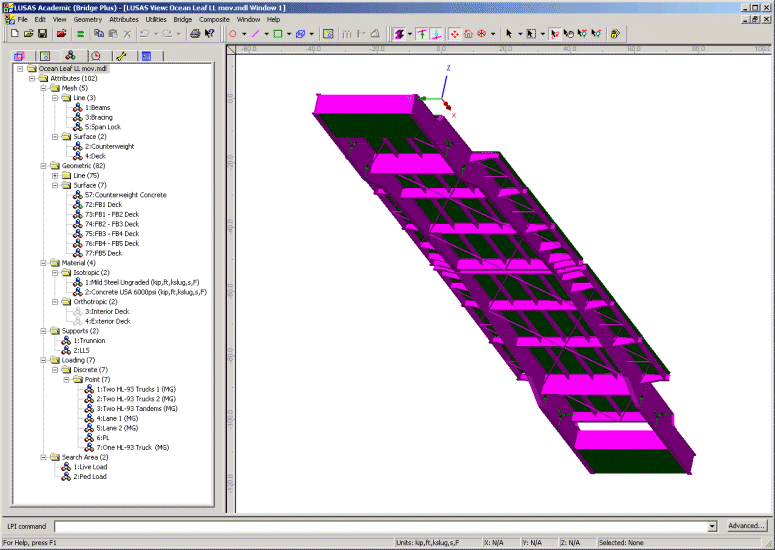Select the 1:Trunnion support item
Screen dimensions: 775x550
point(89,341)
